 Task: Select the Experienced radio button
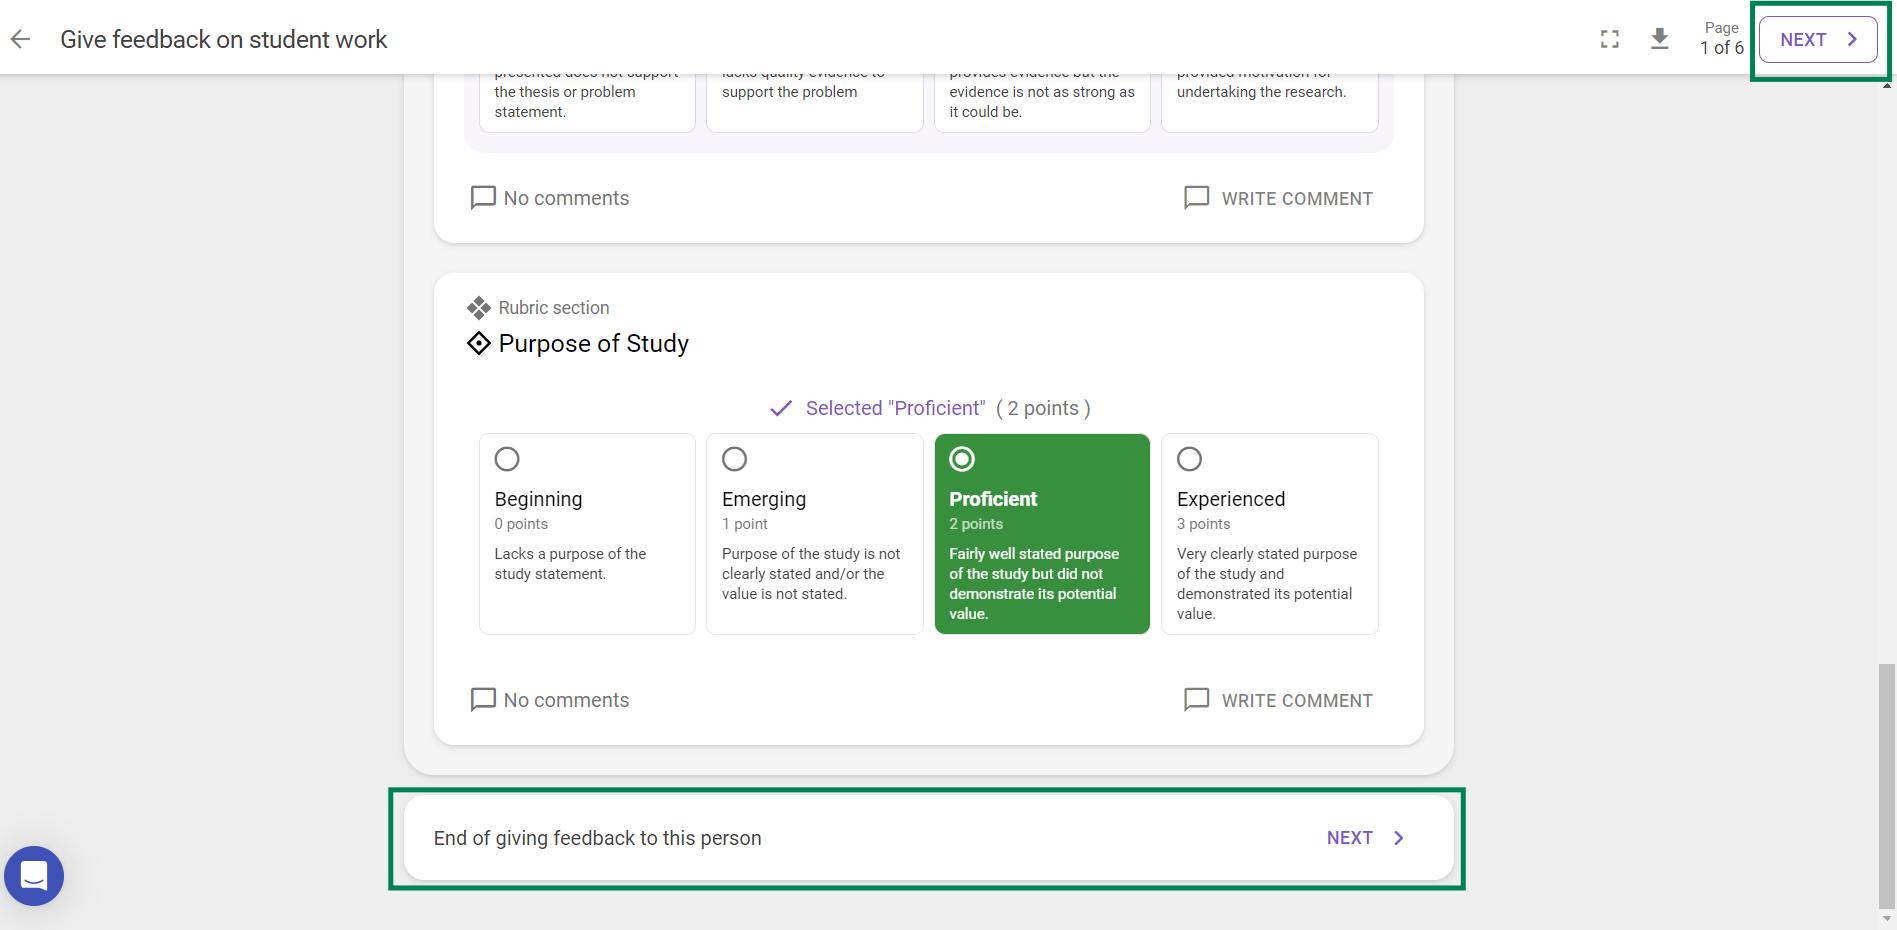click(x=1189, y=459)
